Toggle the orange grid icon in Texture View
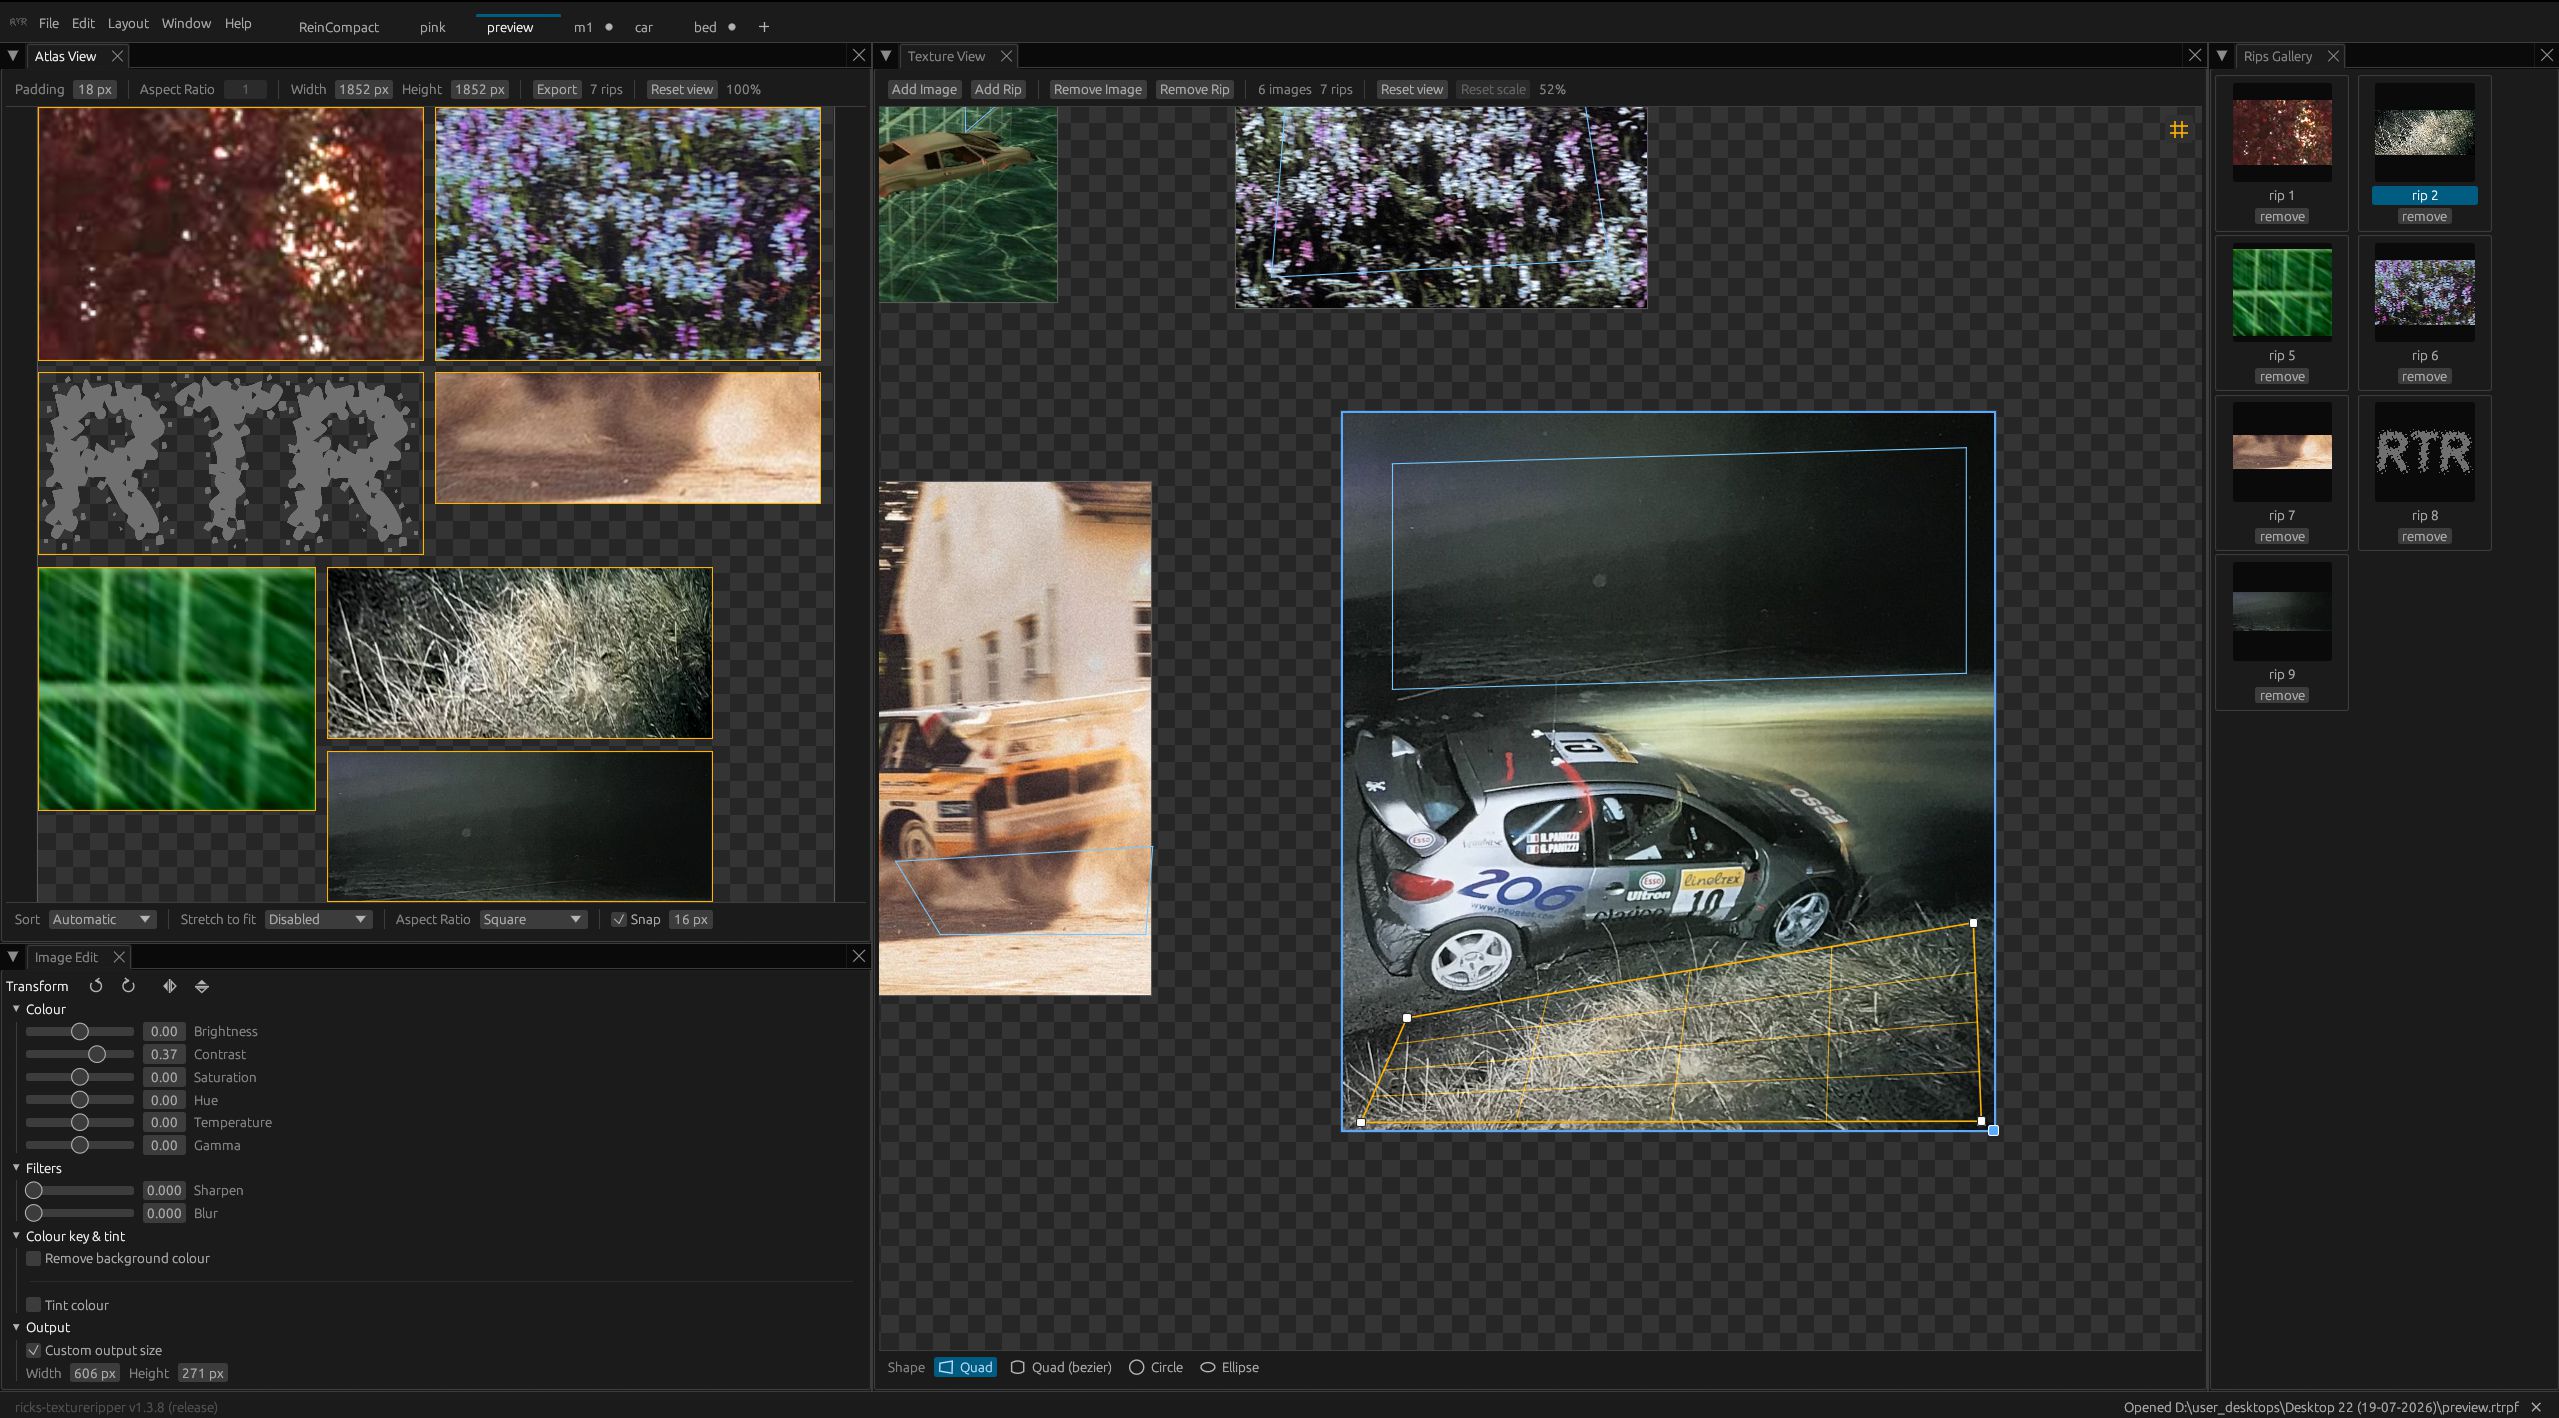 [x=2178, y=130]
